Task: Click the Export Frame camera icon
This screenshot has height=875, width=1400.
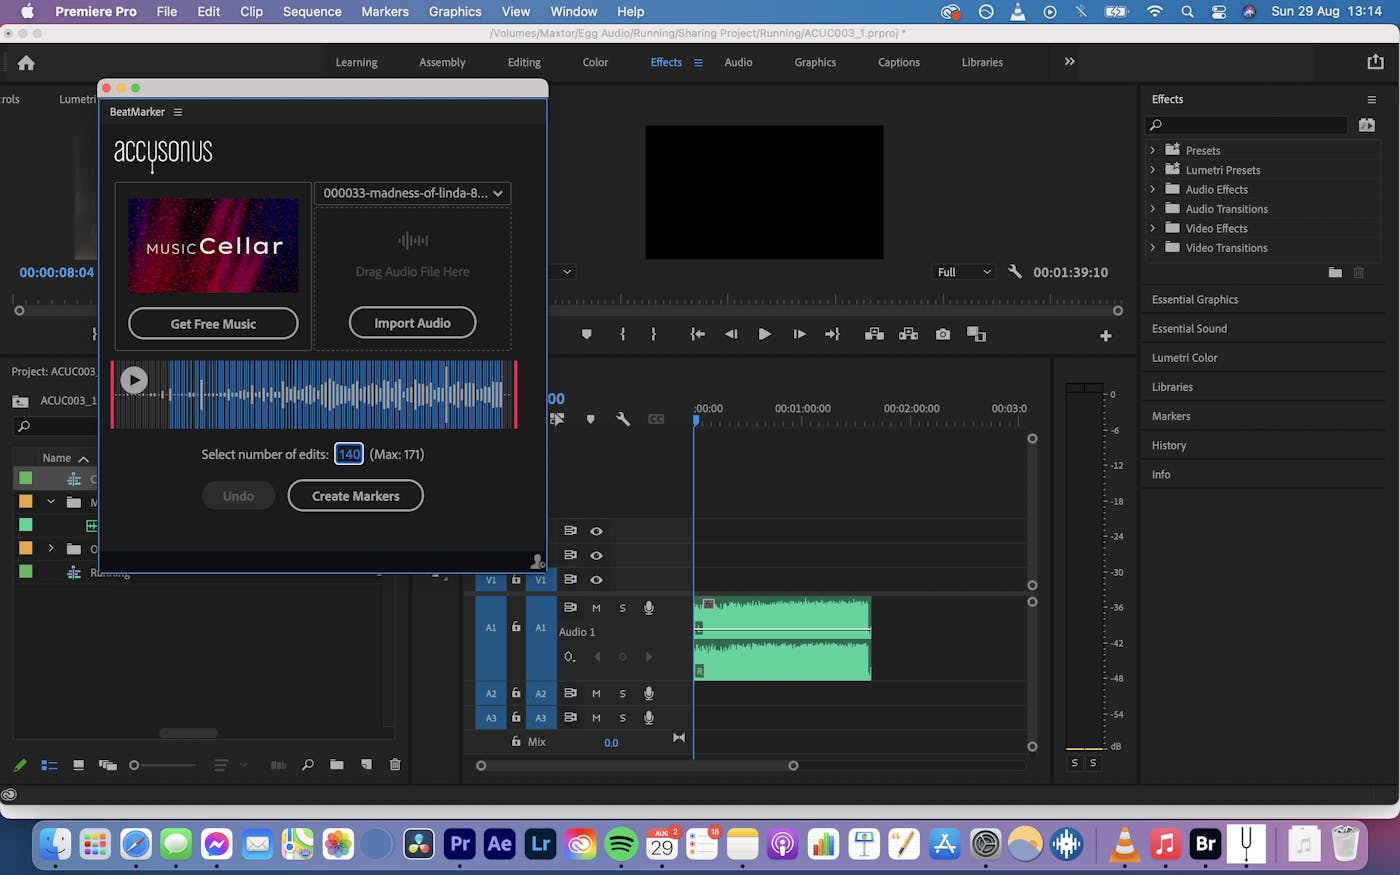Action: pyautogui.click(x=943, y=334)
